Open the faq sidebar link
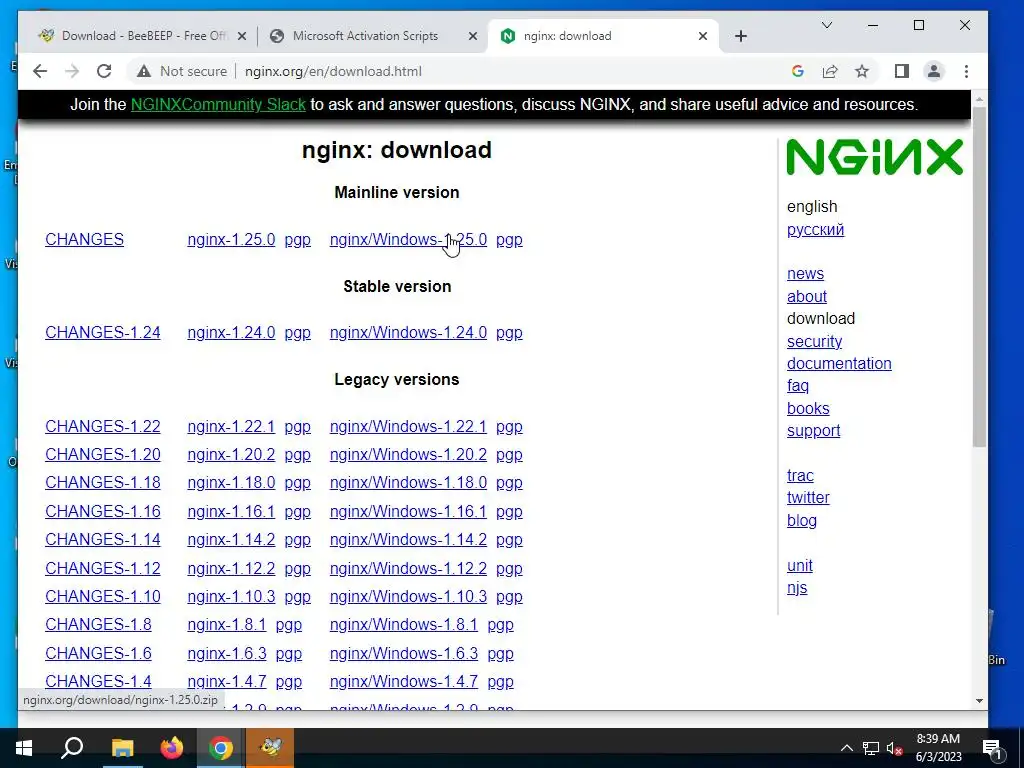The height and width of the screenshot is (768, 1024). (797, 386)
